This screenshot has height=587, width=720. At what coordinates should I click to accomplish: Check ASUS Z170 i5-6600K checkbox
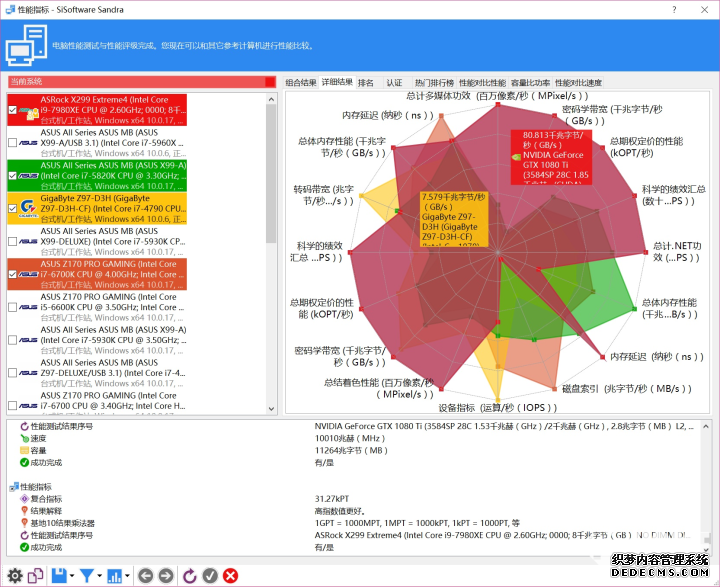point(12,307)
